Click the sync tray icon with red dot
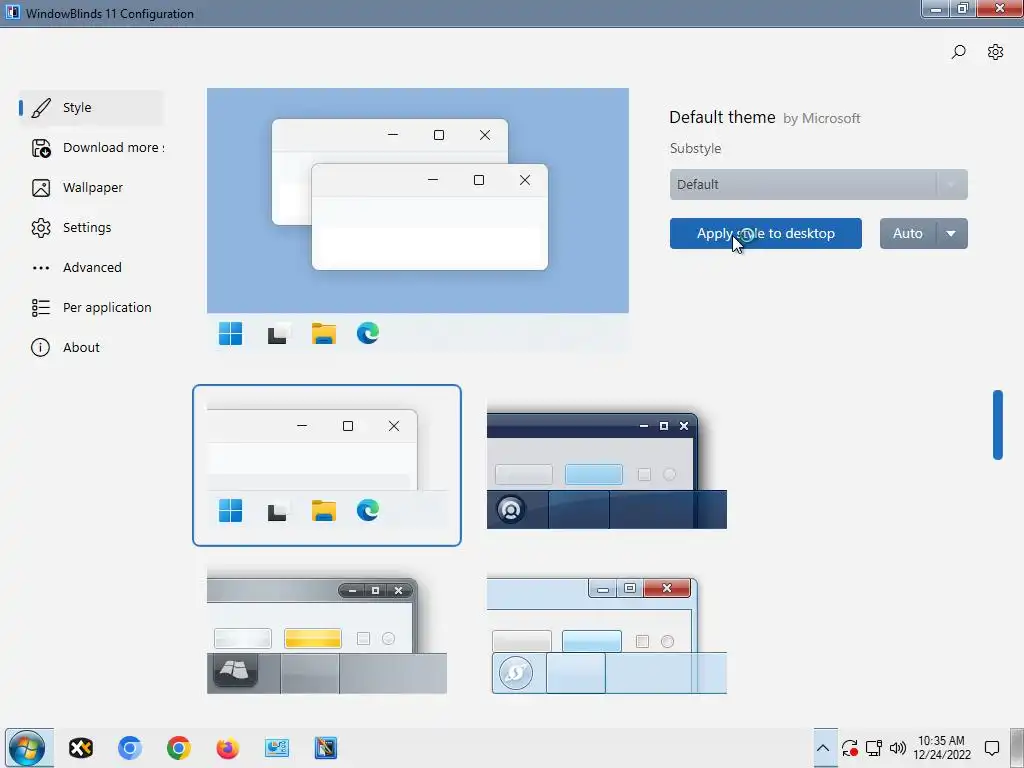Image resolution: width=1024 pixels, height=768 pixels. tap(850, 748)
